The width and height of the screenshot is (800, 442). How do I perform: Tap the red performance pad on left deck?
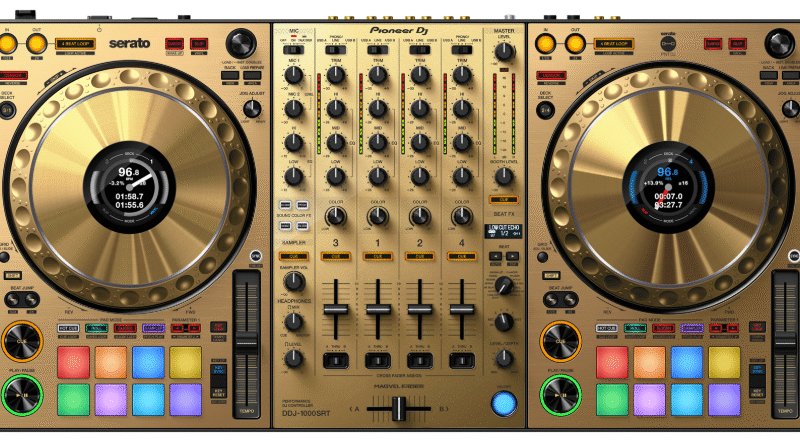click(x=73, y=362)
